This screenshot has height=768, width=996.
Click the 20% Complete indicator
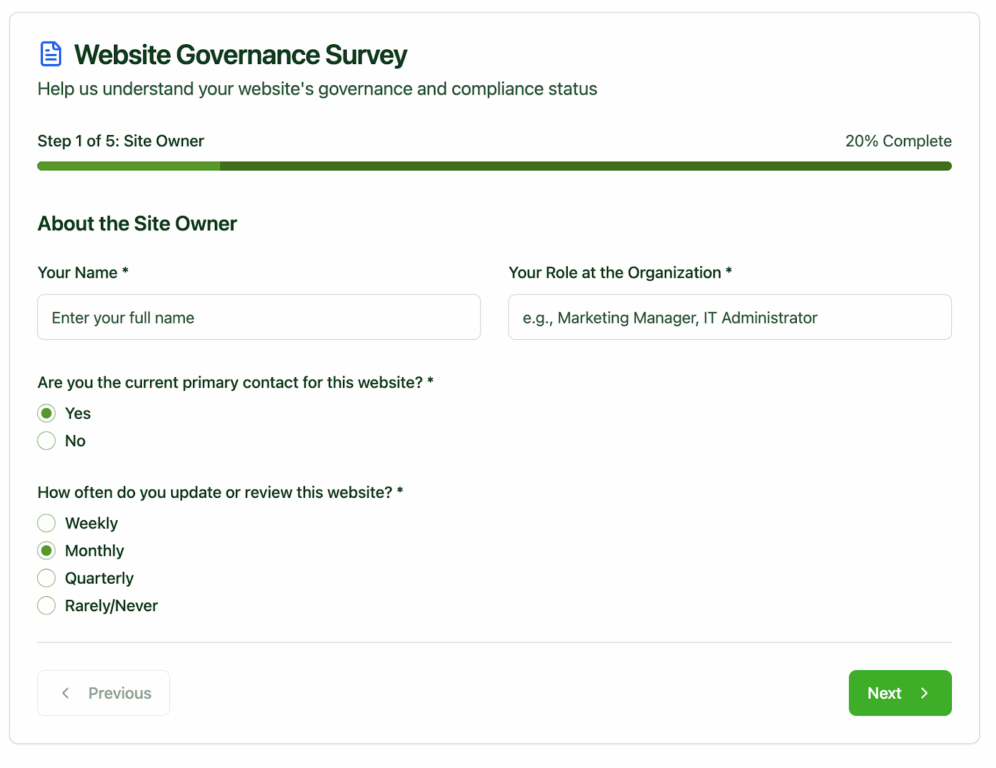click(x=898, y=141)
